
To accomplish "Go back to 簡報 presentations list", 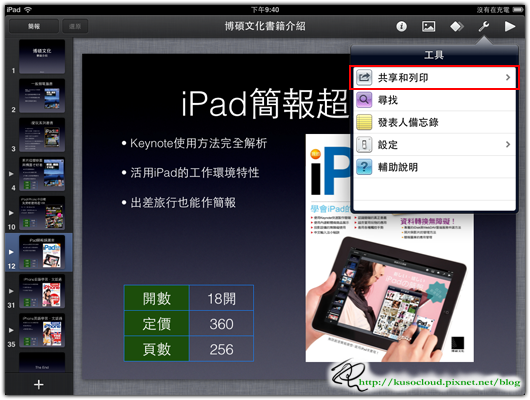I will click(x=34, y=26).
